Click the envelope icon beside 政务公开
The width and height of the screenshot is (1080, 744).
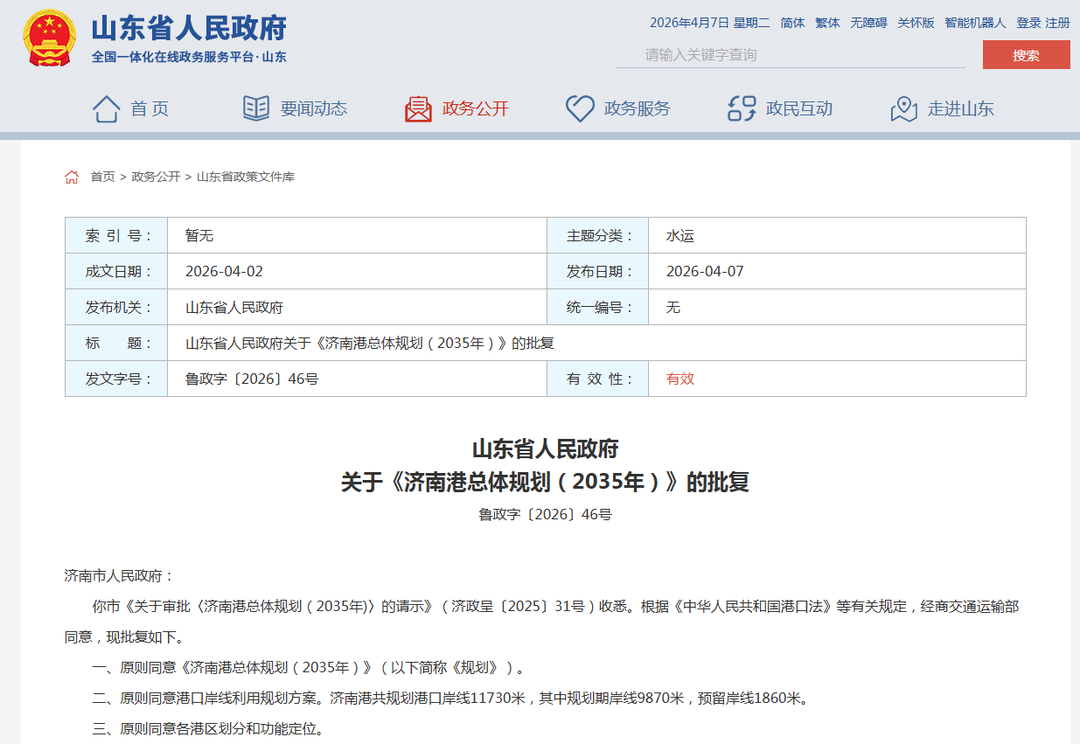point(418,109)
